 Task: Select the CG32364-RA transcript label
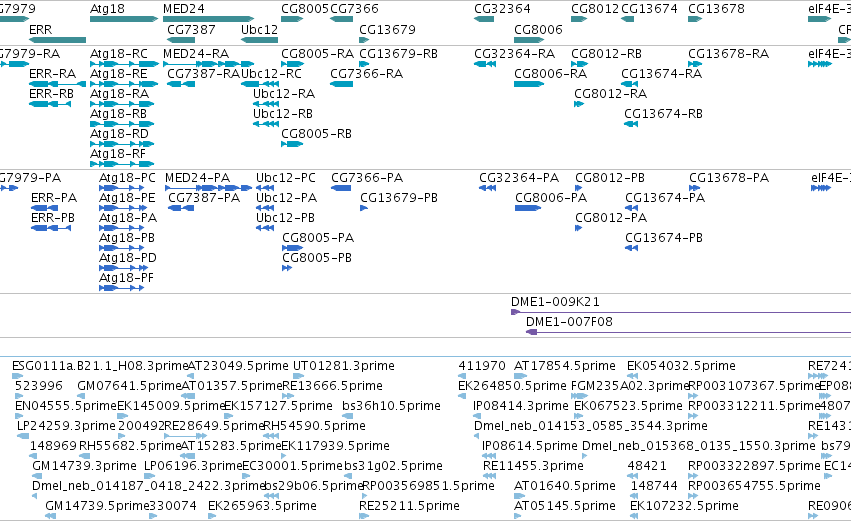[x=515, y=54]
